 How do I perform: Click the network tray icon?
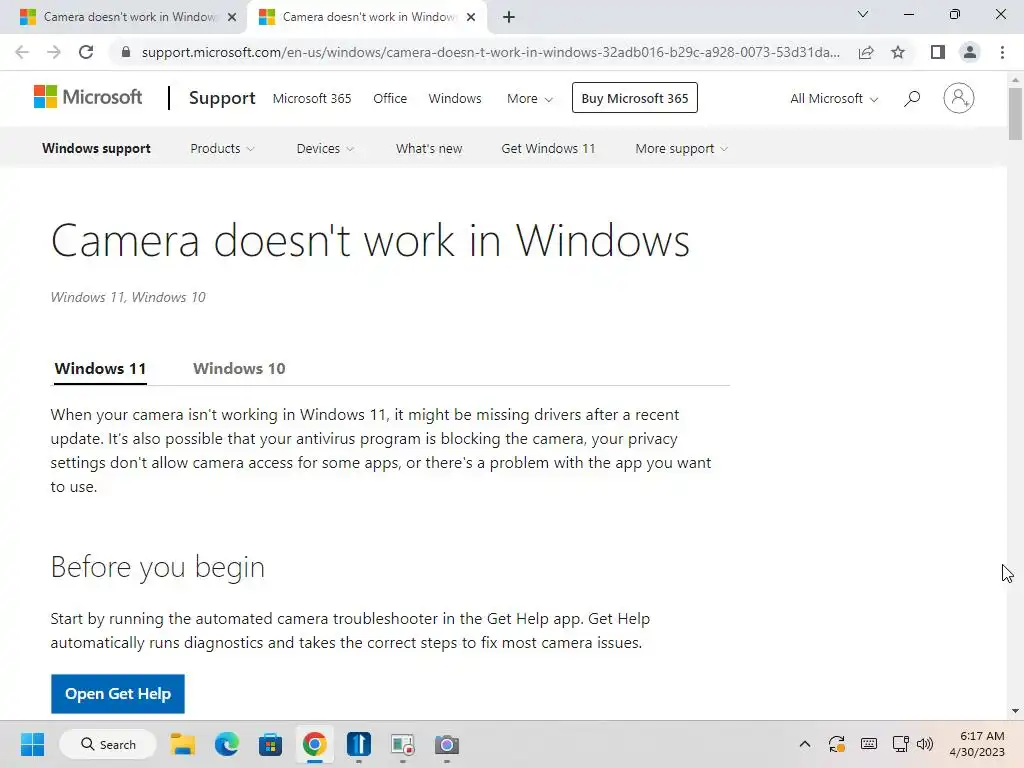[901, 744]
